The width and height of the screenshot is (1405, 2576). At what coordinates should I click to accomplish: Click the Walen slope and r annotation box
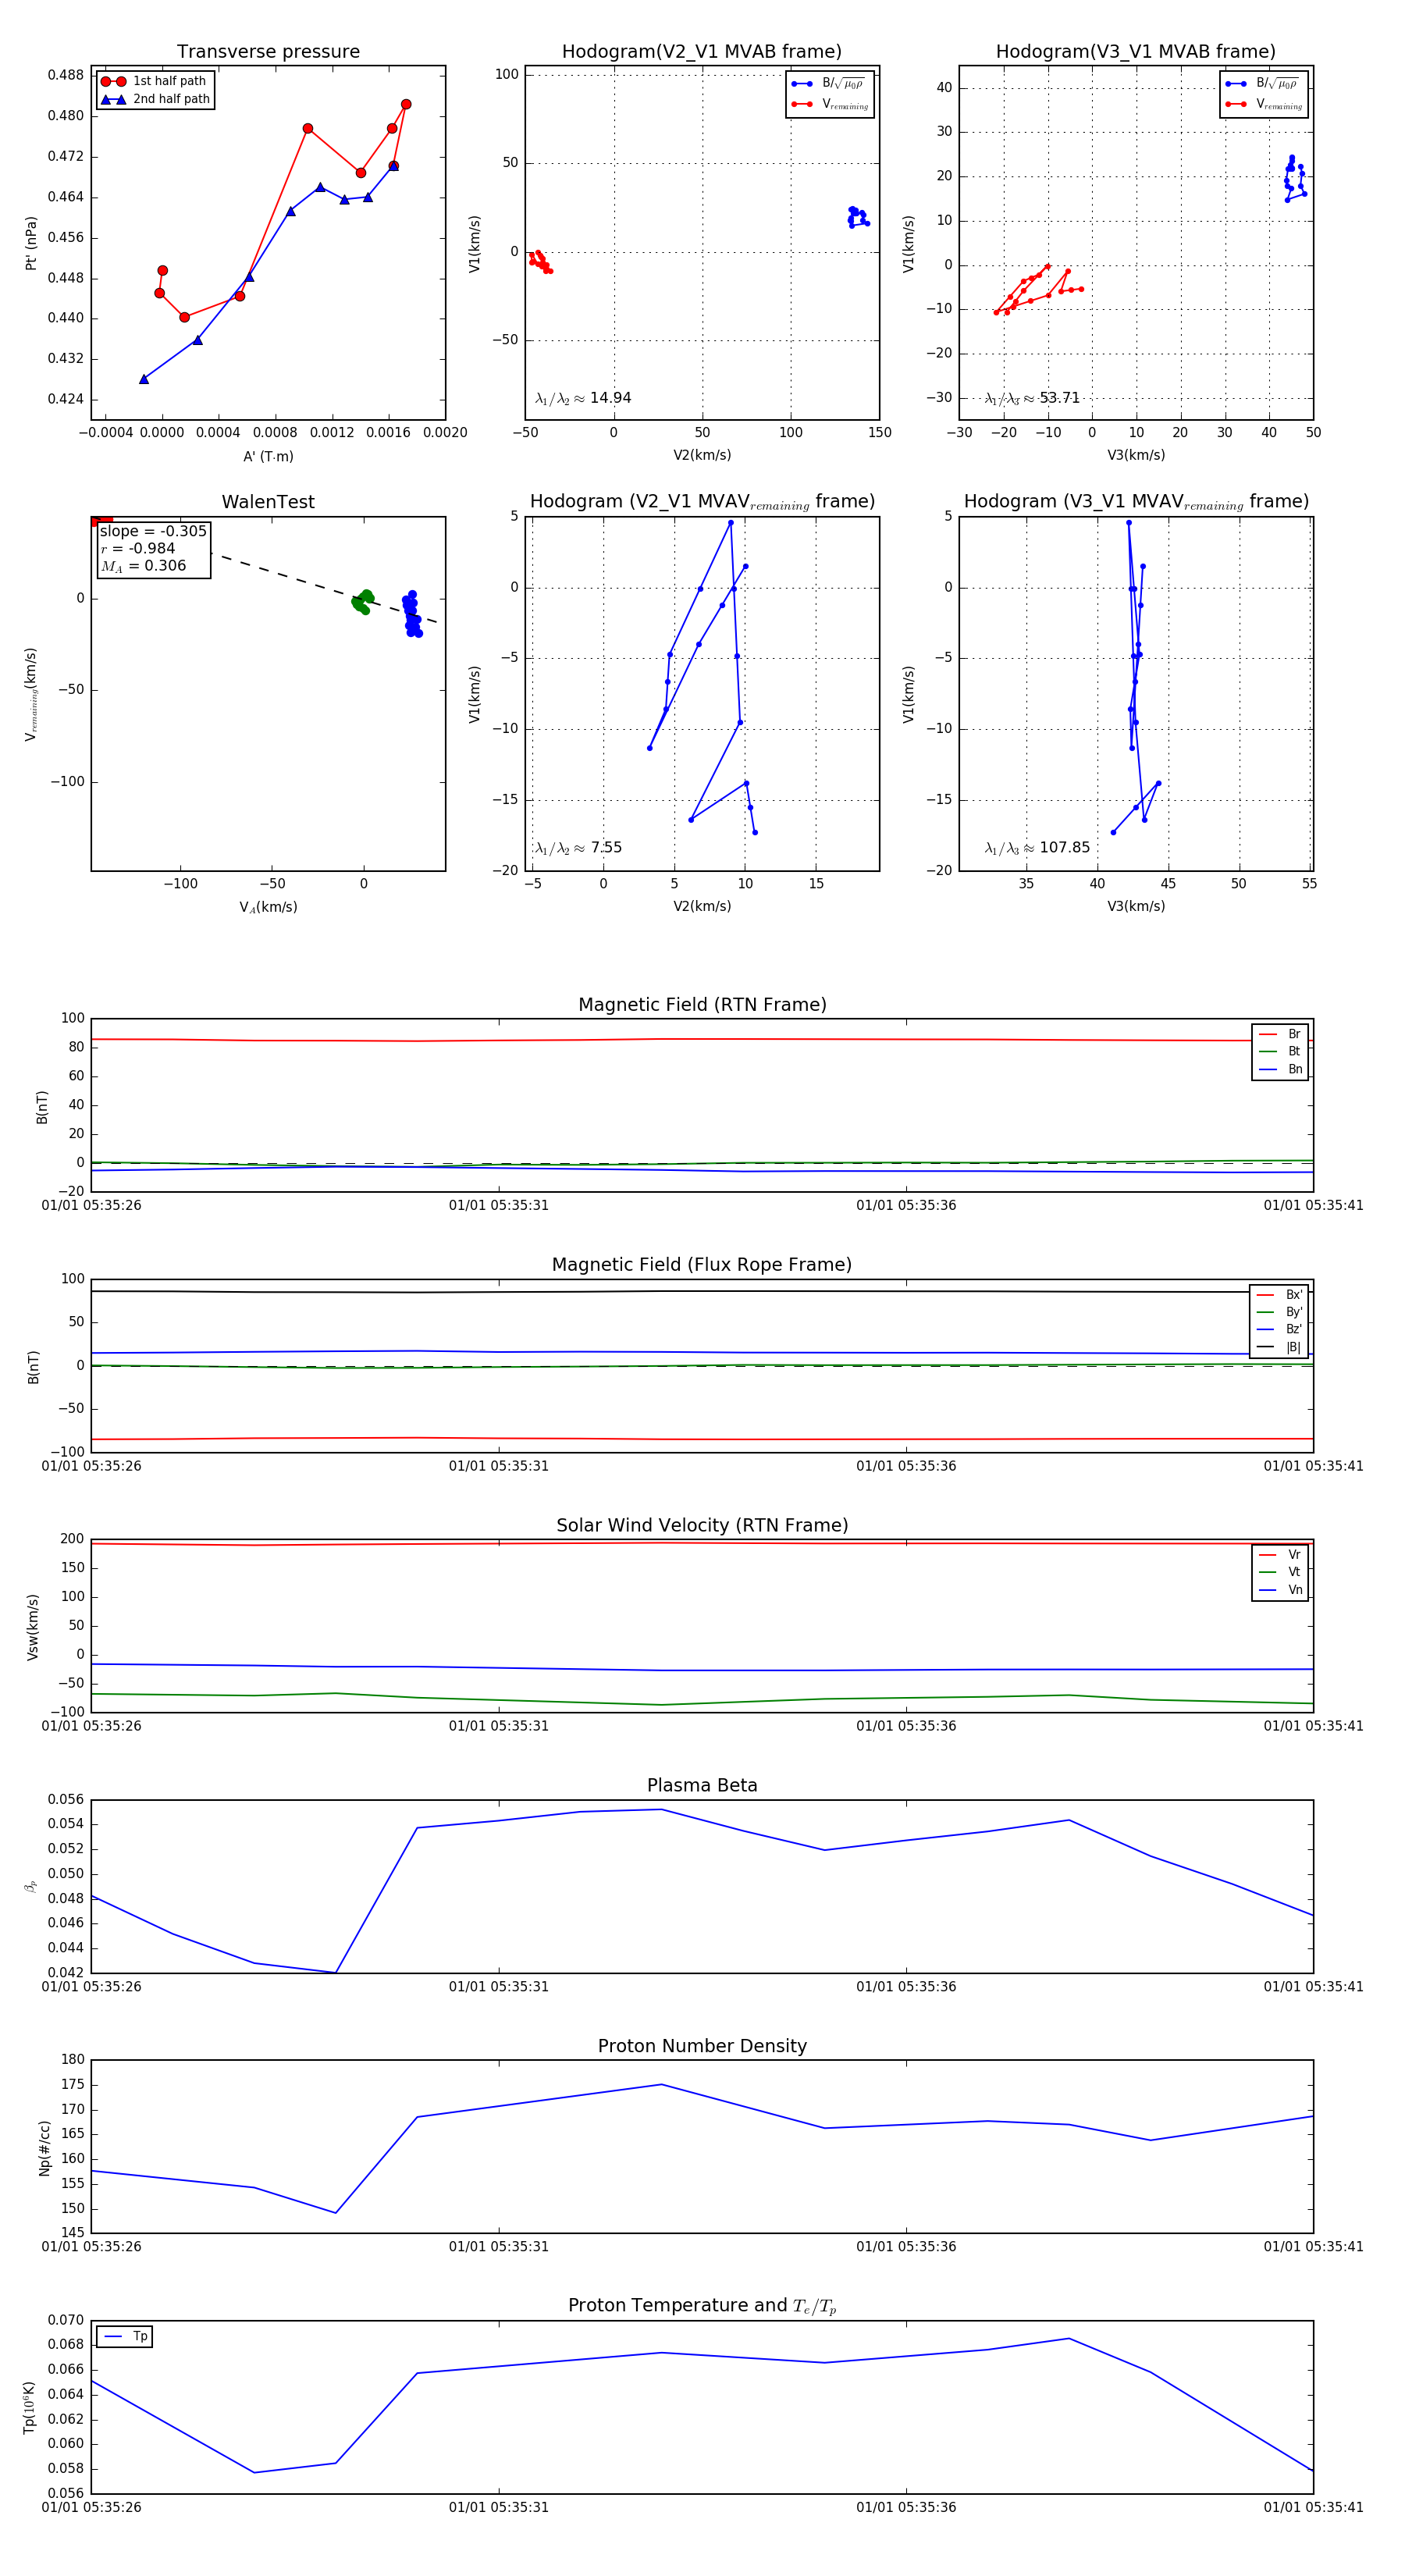point(153,549)
